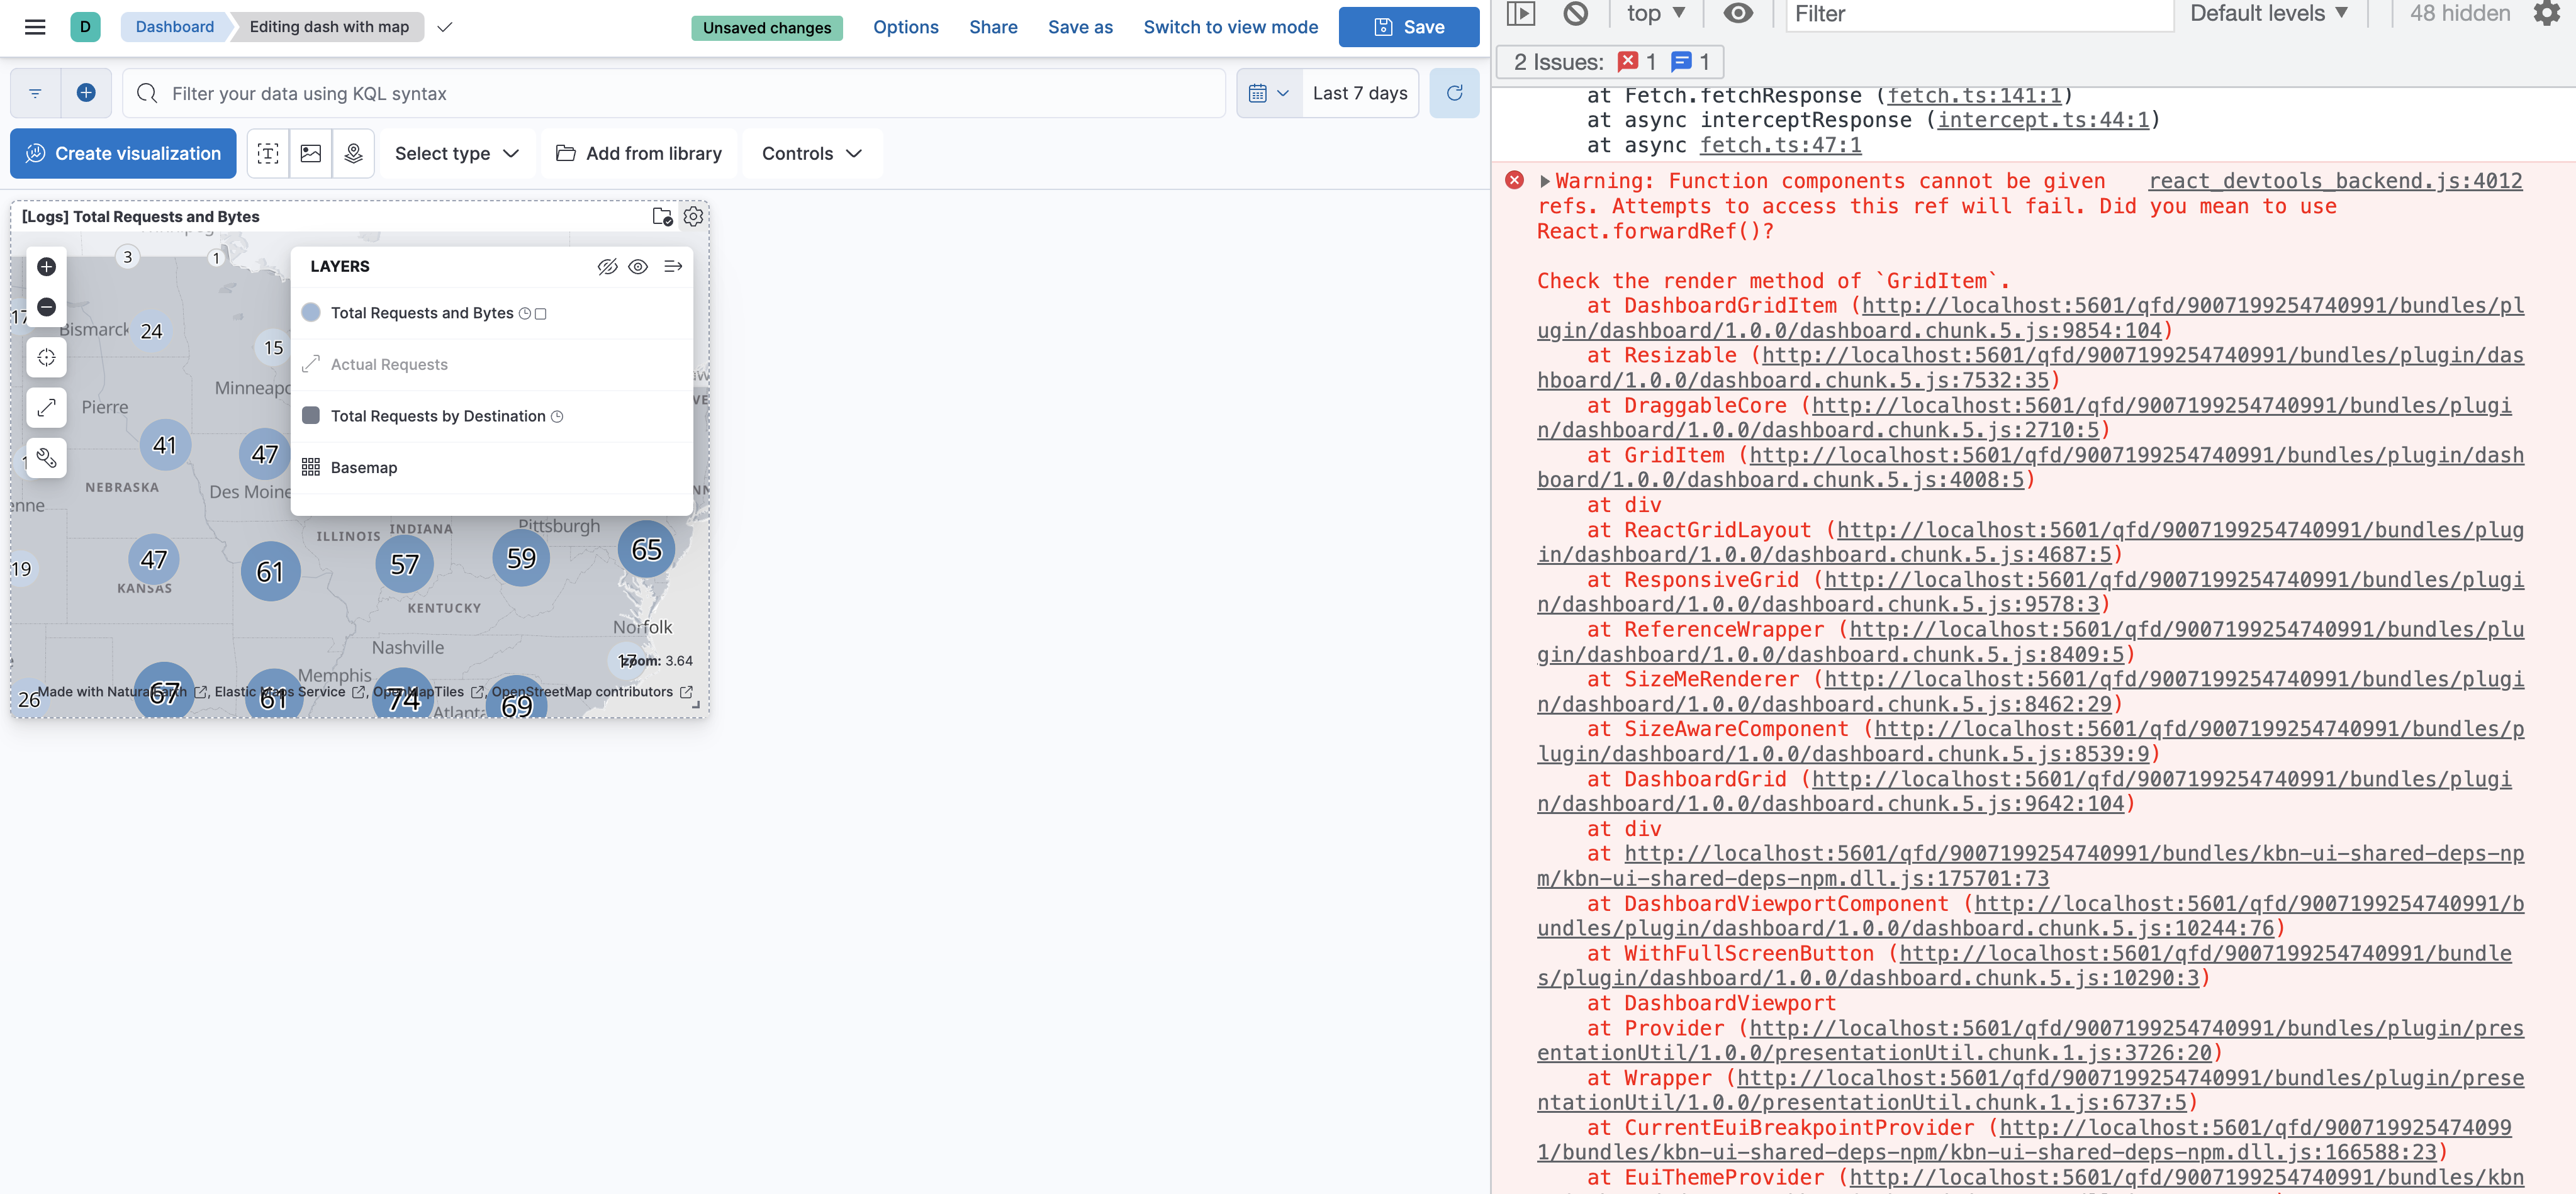This screenshot has height=1194, width=2576.
Task: Add a text panel to dashboard
Action: tap(268, 153)
